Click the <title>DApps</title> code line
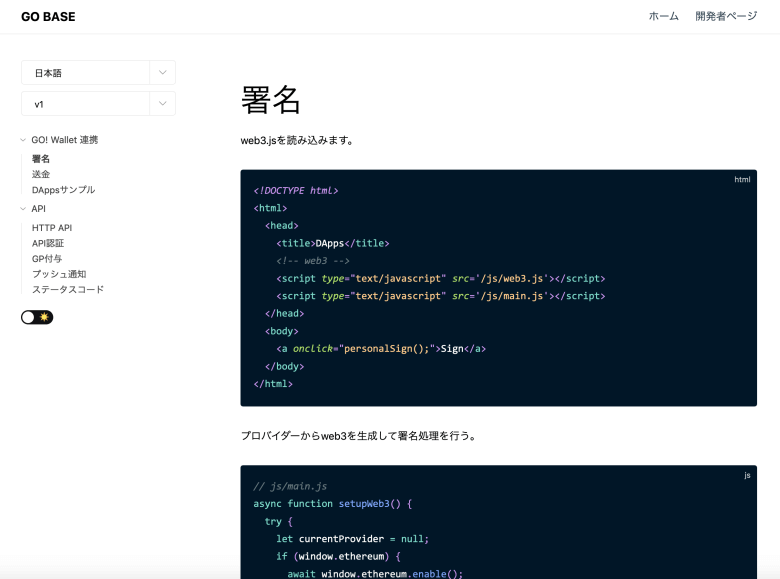Viewport: 780px width, 579px height. (333, 243)
